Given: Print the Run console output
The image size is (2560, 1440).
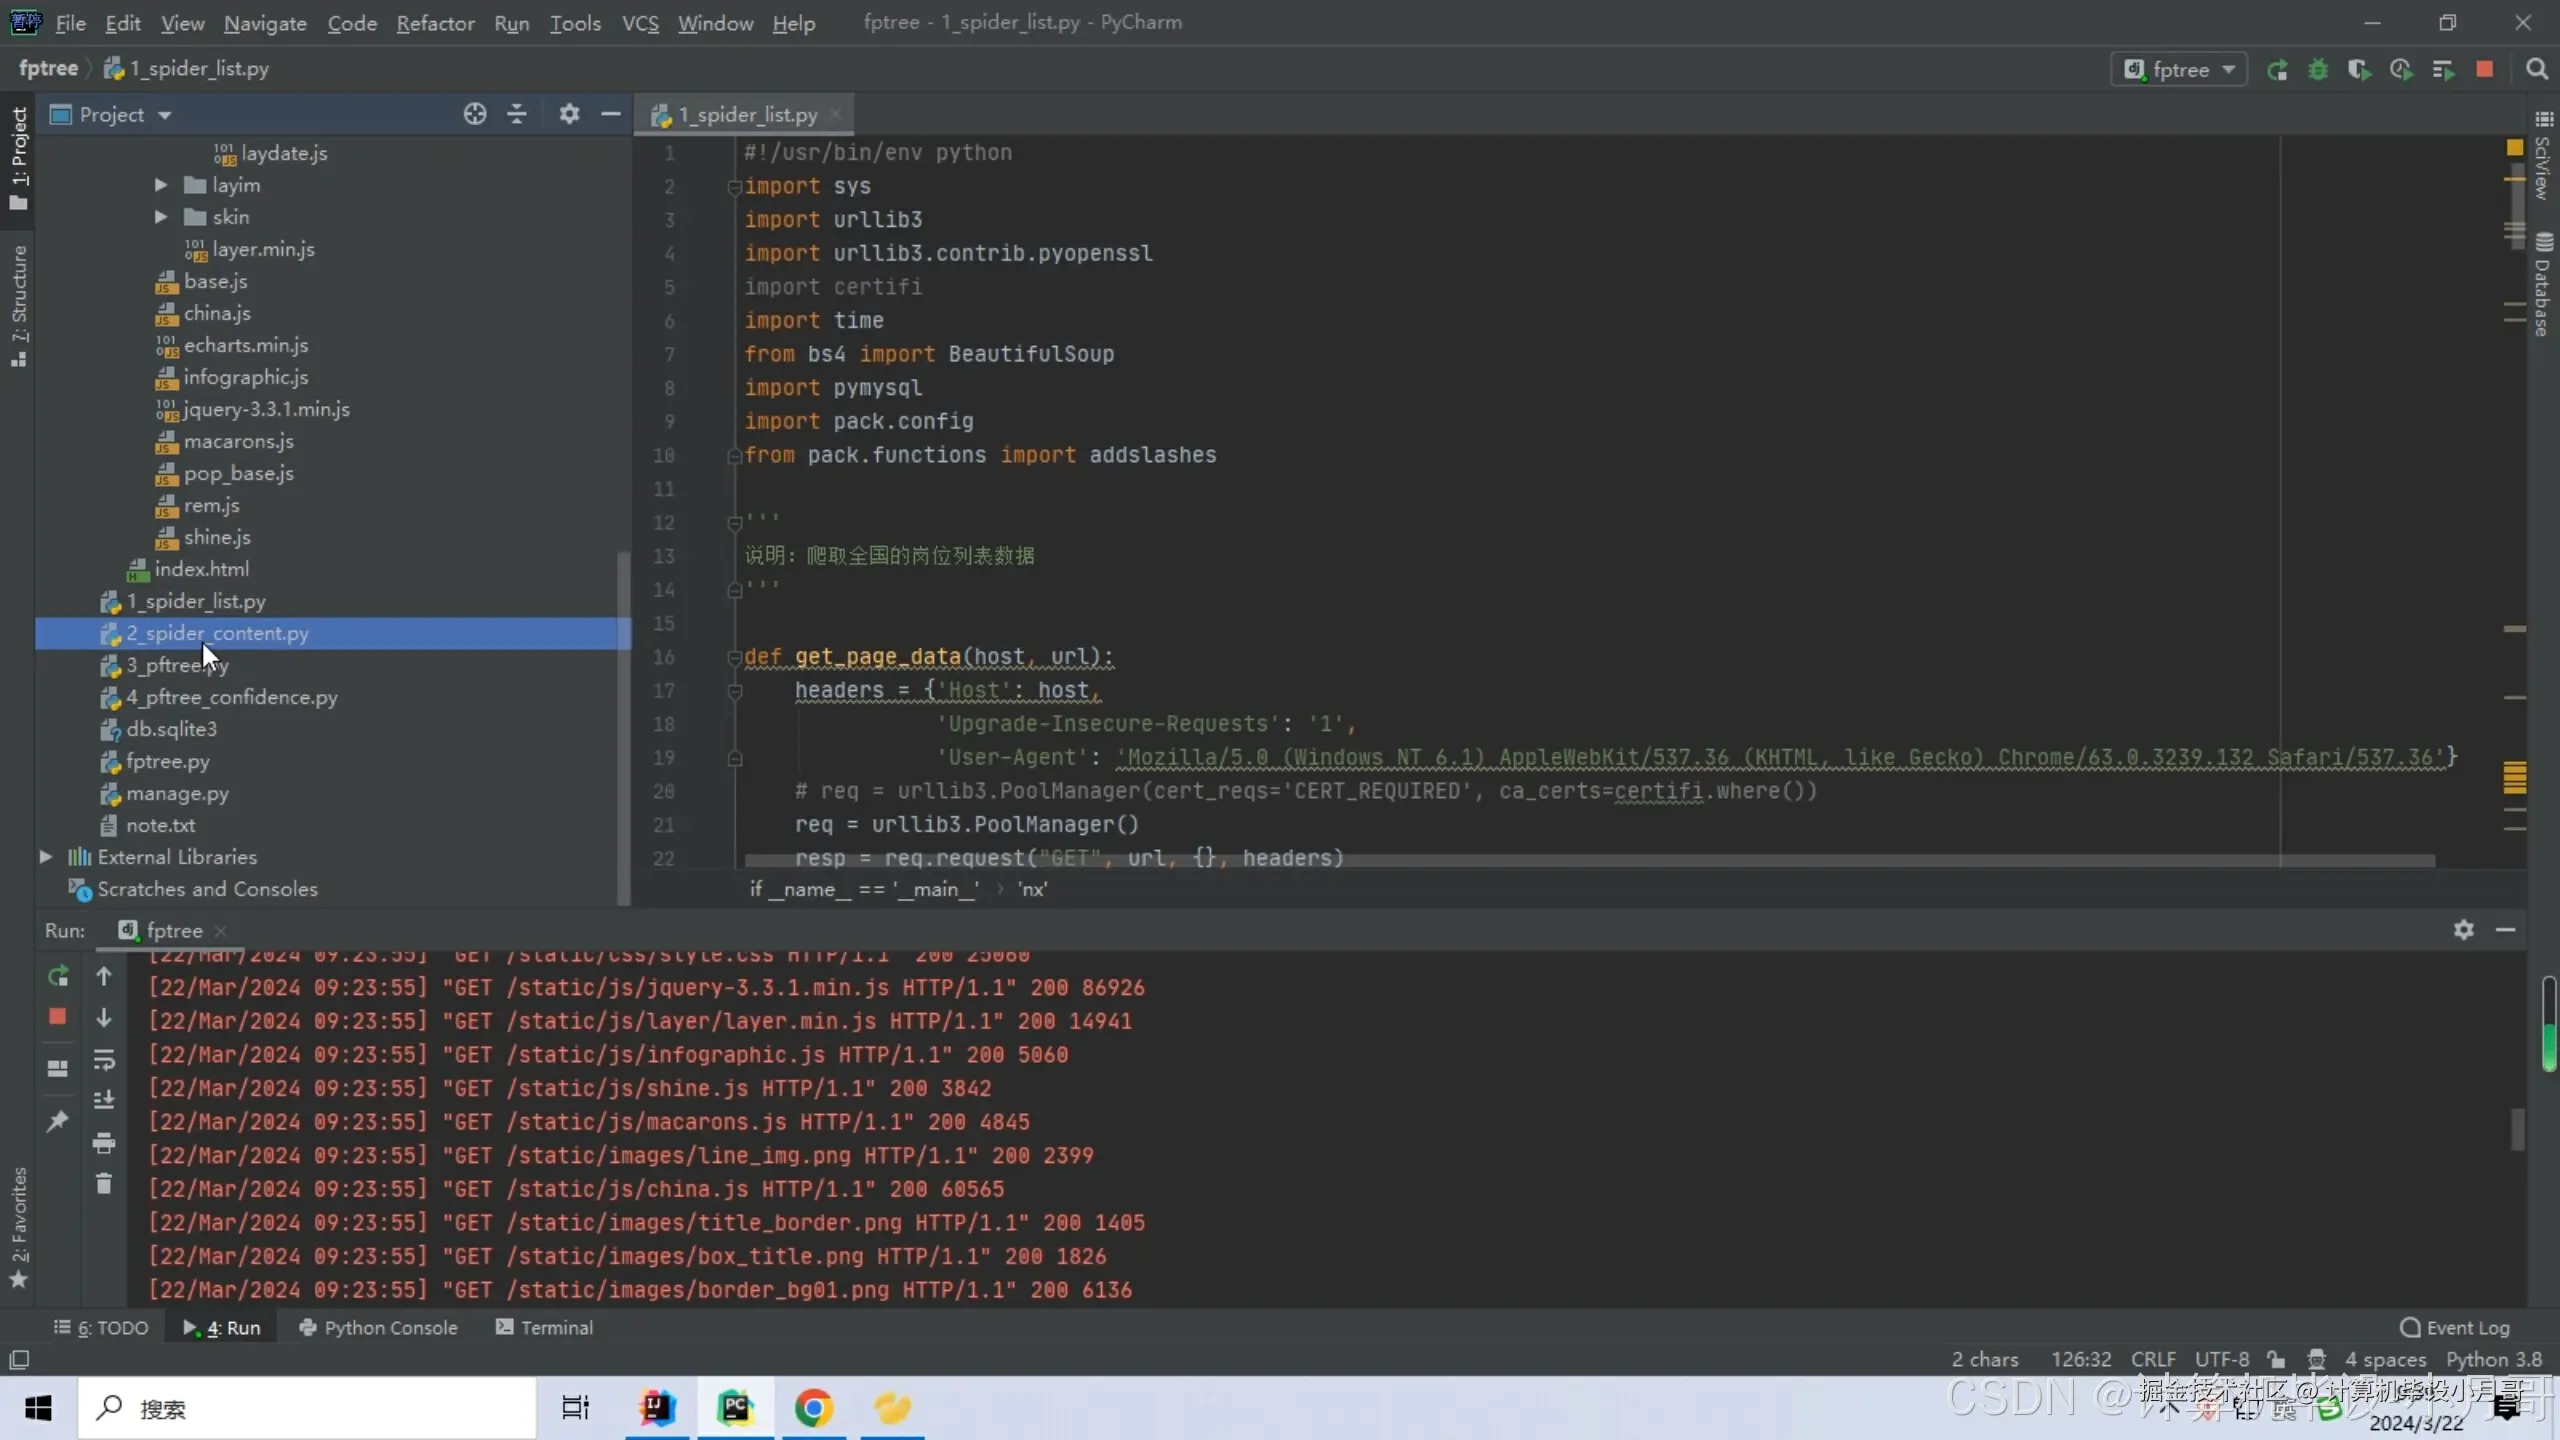Looking at the screenshot, I should click(104, 1143).
